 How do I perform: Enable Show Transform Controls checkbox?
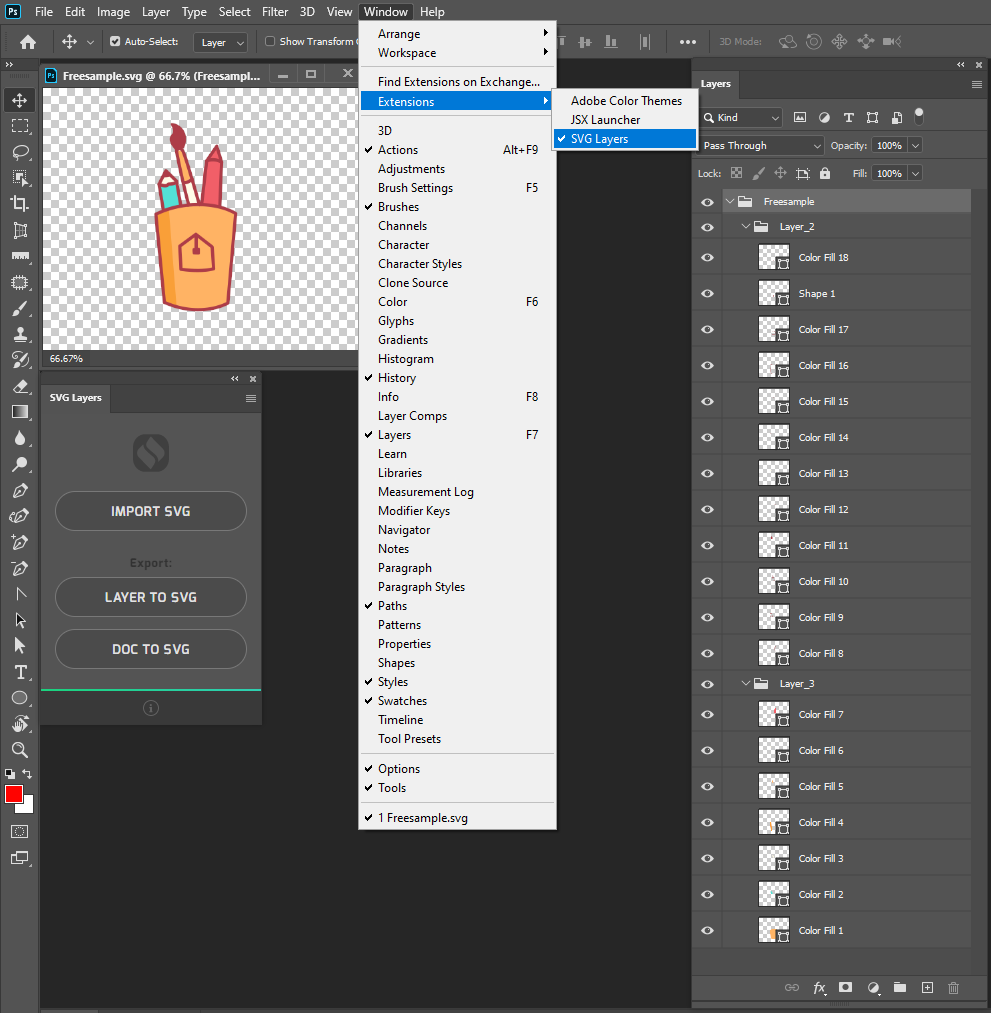[x=270, y=41]
